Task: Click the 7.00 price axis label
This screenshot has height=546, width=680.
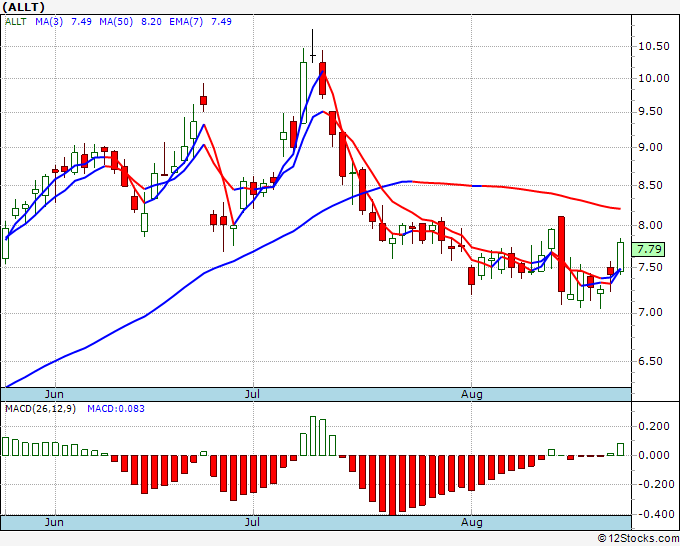Action: (x=650, y=313)
